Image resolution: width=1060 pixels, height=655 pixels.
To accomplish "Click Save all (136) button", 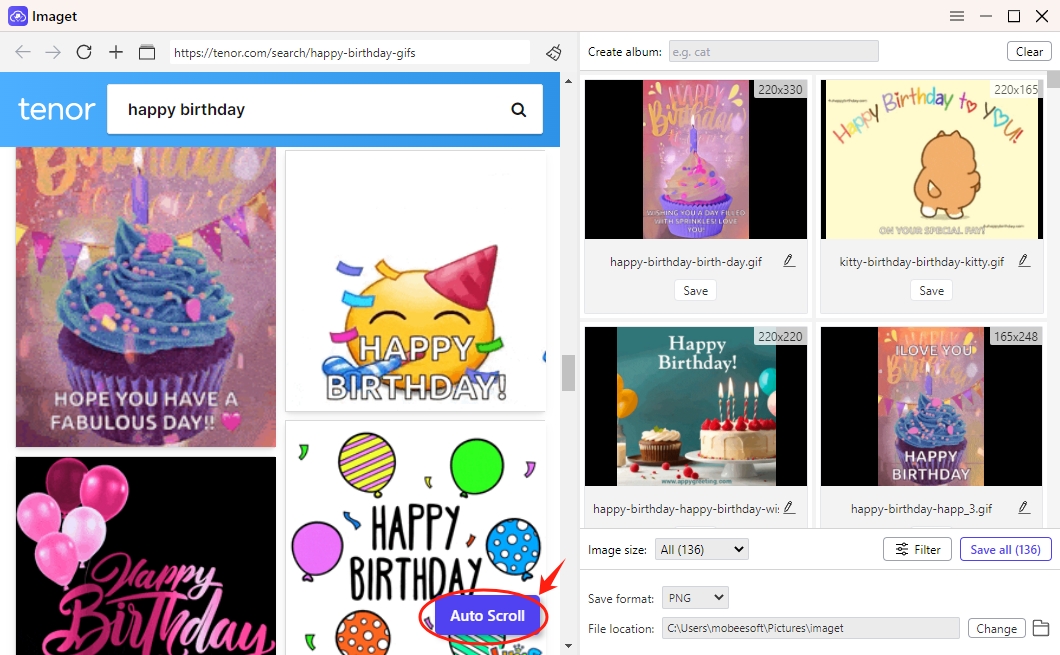I will click(1005, 549).
